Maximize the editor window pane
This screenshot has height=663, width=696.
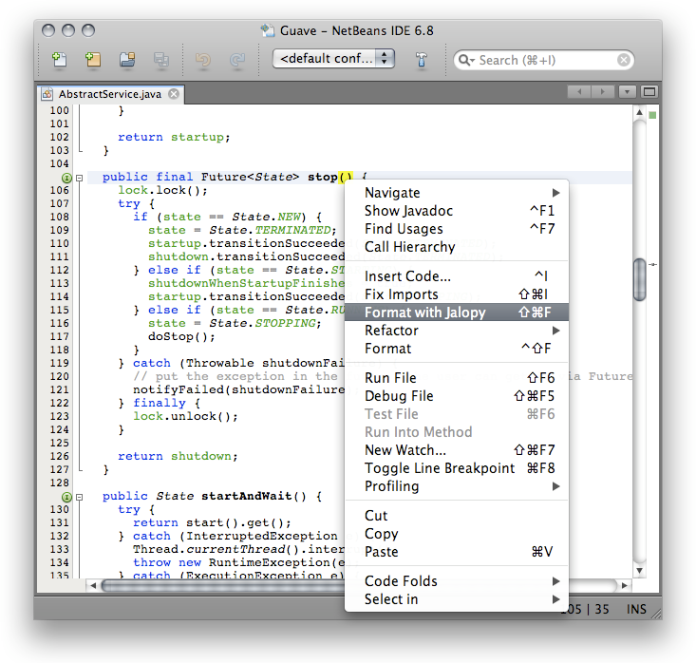pos(649,92)
